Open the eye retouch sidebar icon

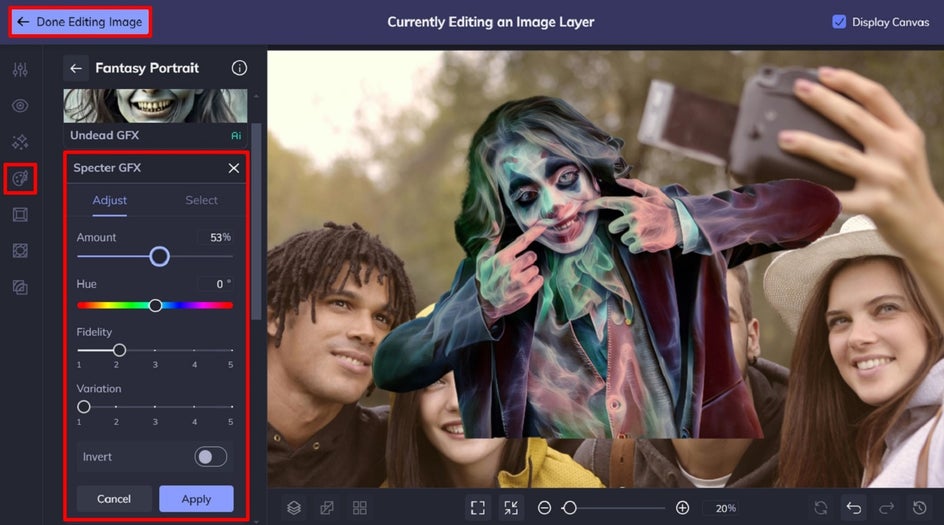pyautogui.click(x=20, y=106)
